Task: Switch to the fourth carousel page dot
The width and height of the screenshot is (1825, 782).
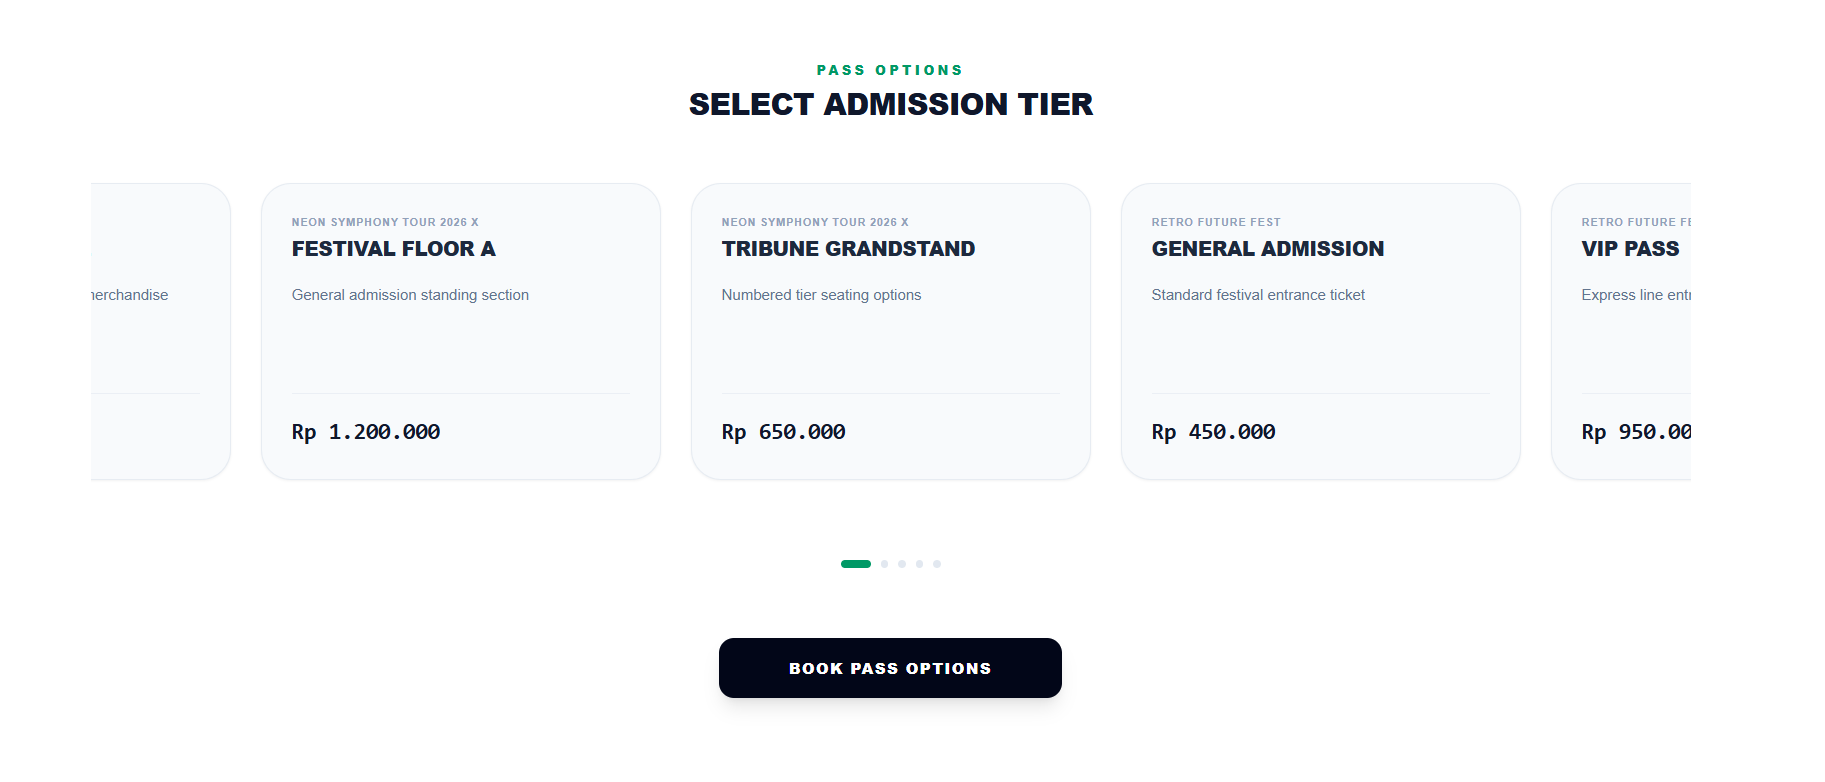Action: [920, 564]
